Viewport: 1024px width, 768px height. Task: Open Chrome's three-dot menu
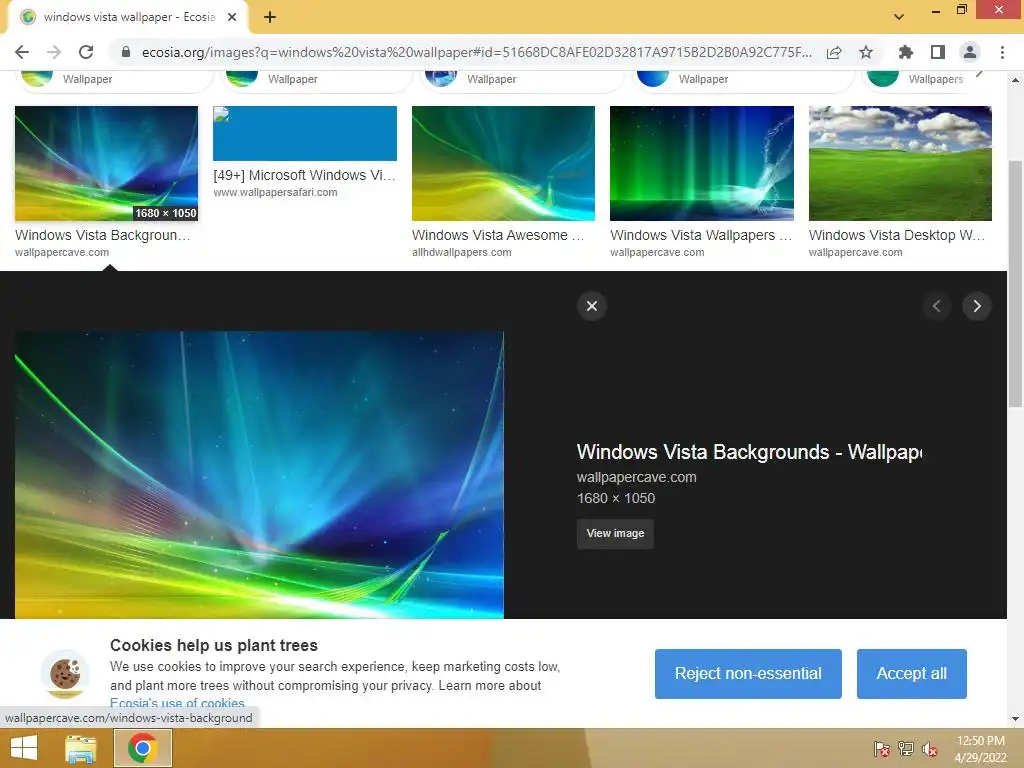[1002, 52]
